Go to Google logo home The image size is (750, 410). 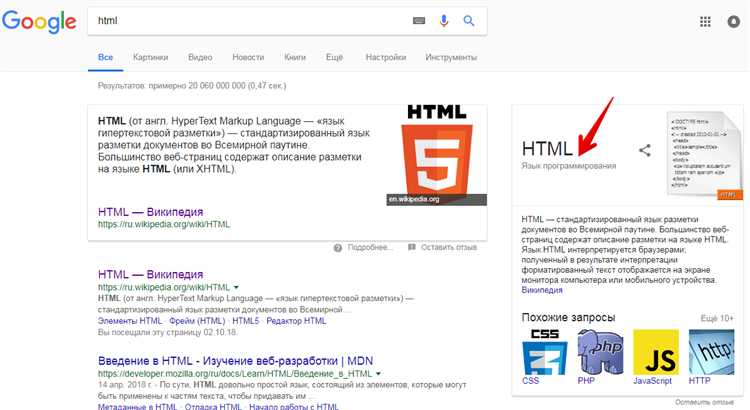coord(39,21)
